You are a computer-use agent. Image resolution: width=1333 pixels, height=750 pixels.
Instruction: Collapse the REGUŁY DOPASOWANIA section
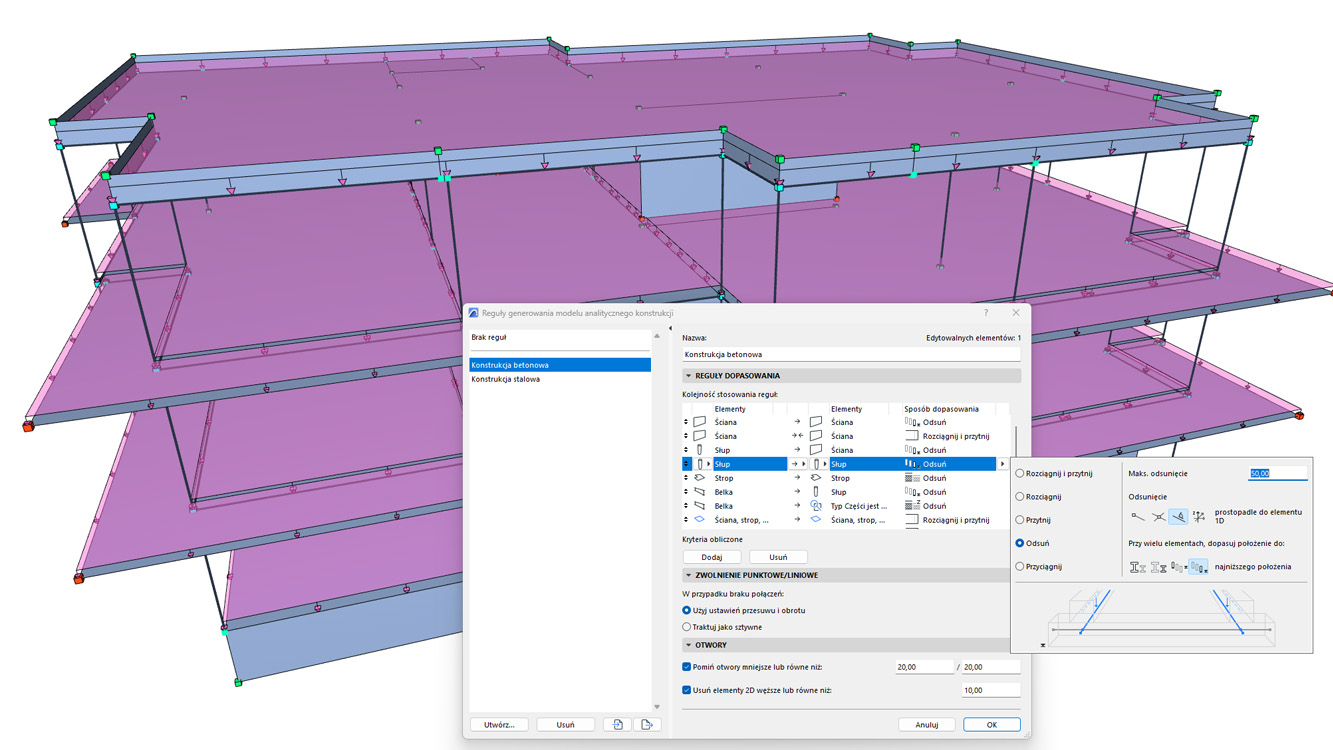(690, 375)
